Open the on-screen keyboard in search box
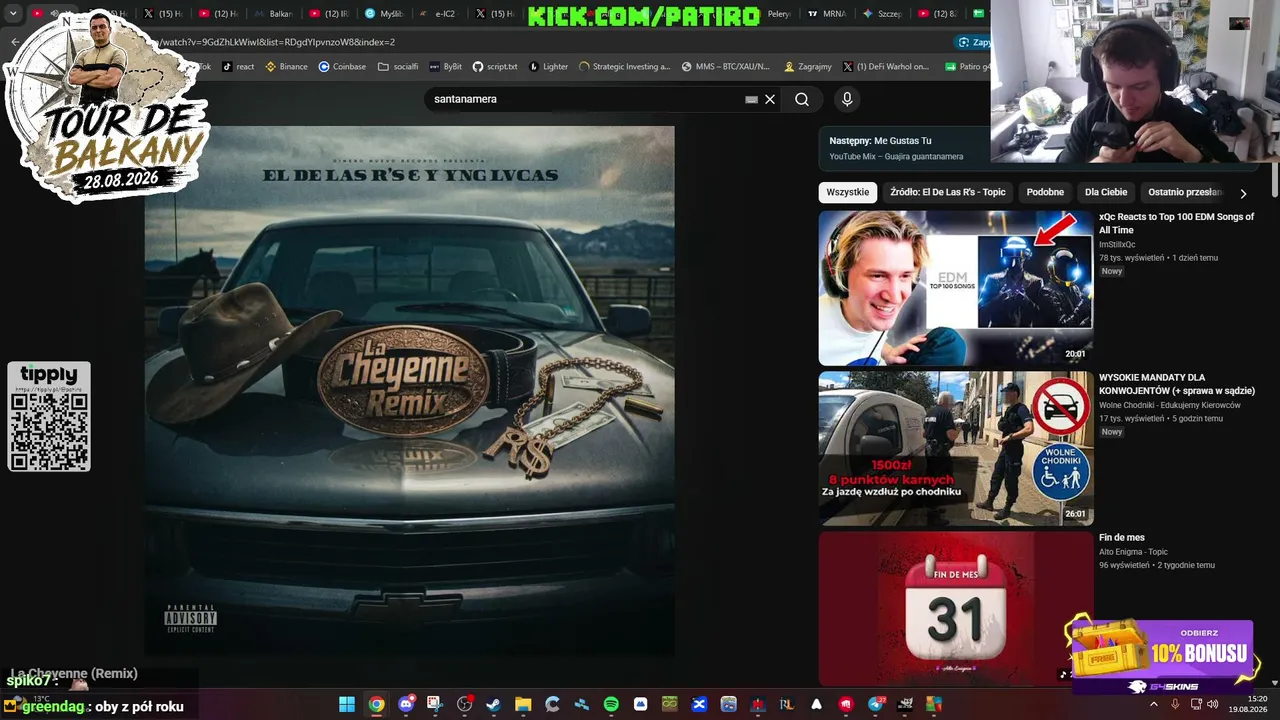Viewport: 1280px width, 720px height. pos(751,99)
